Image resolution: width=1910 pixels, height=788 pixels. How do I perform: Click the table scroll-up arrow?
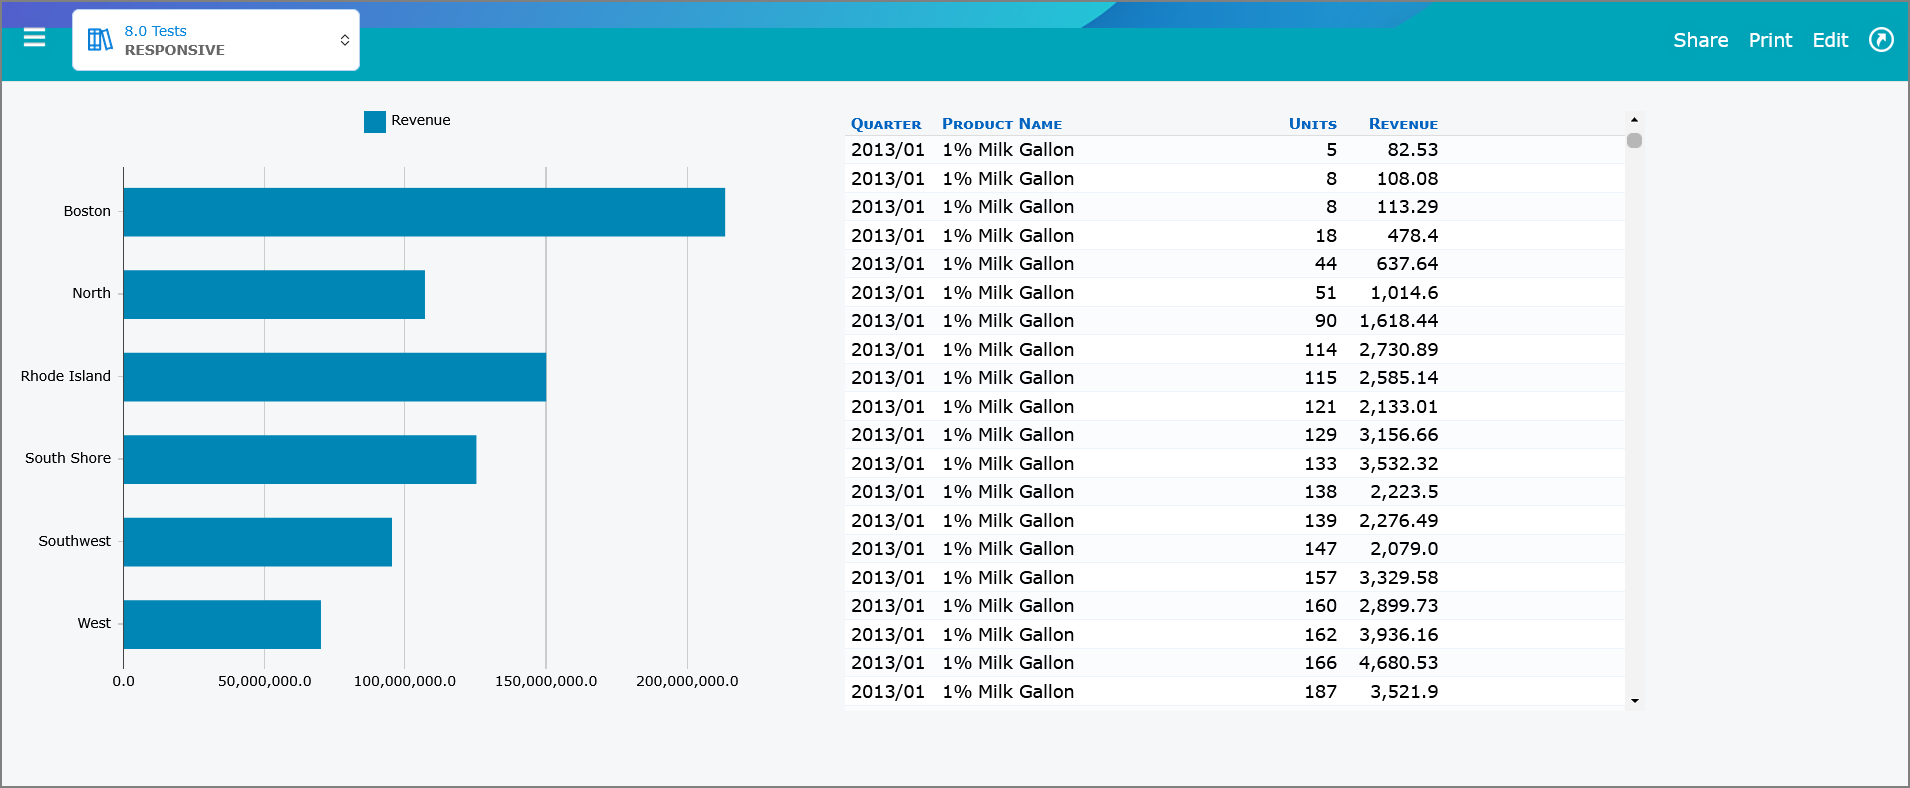coord(1634,120)
